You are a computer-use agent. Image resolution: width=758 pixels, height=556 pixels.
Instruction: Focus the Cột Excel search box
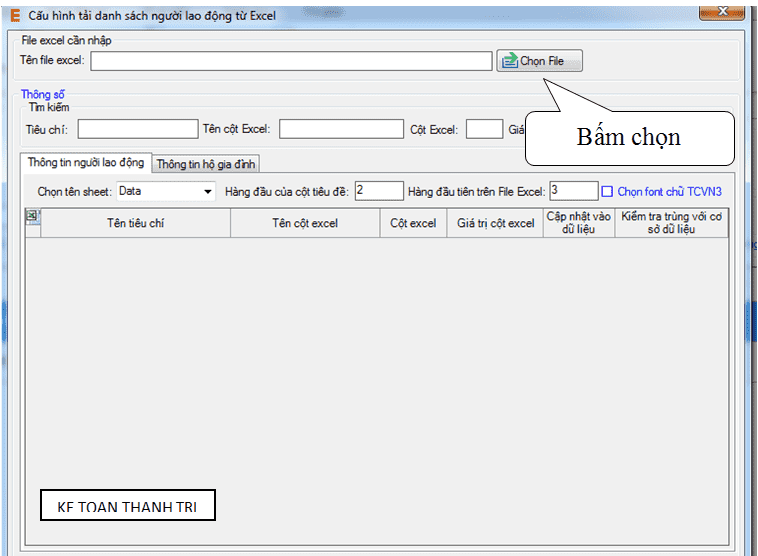pyautogui.click(x=484, y=129)
